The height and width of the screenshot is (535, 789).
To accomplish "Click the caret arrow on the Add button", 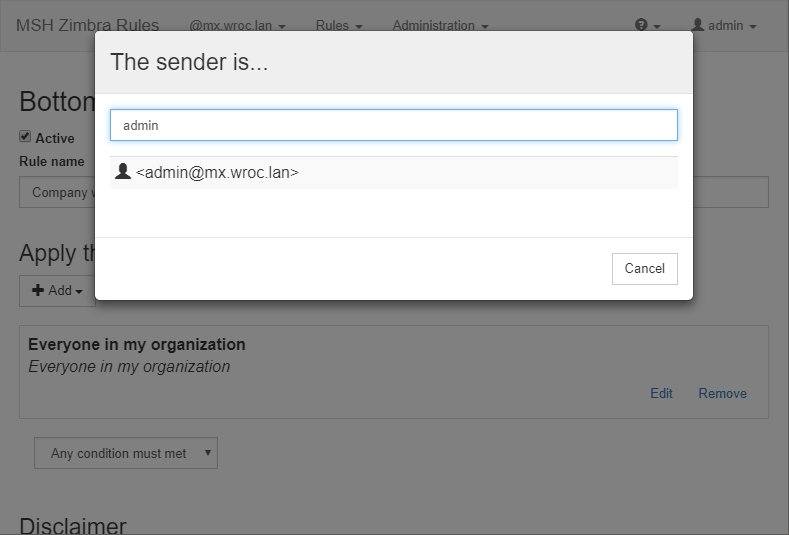I will pos(78,291).
